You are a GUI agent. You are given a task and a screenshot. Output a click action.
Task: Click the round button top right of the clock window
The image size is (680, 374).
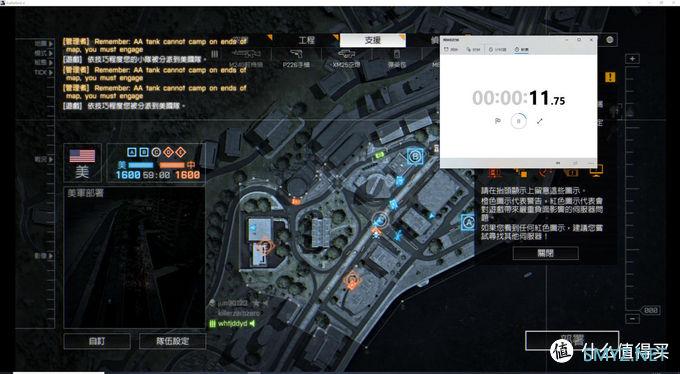click(x=610, y=40)
